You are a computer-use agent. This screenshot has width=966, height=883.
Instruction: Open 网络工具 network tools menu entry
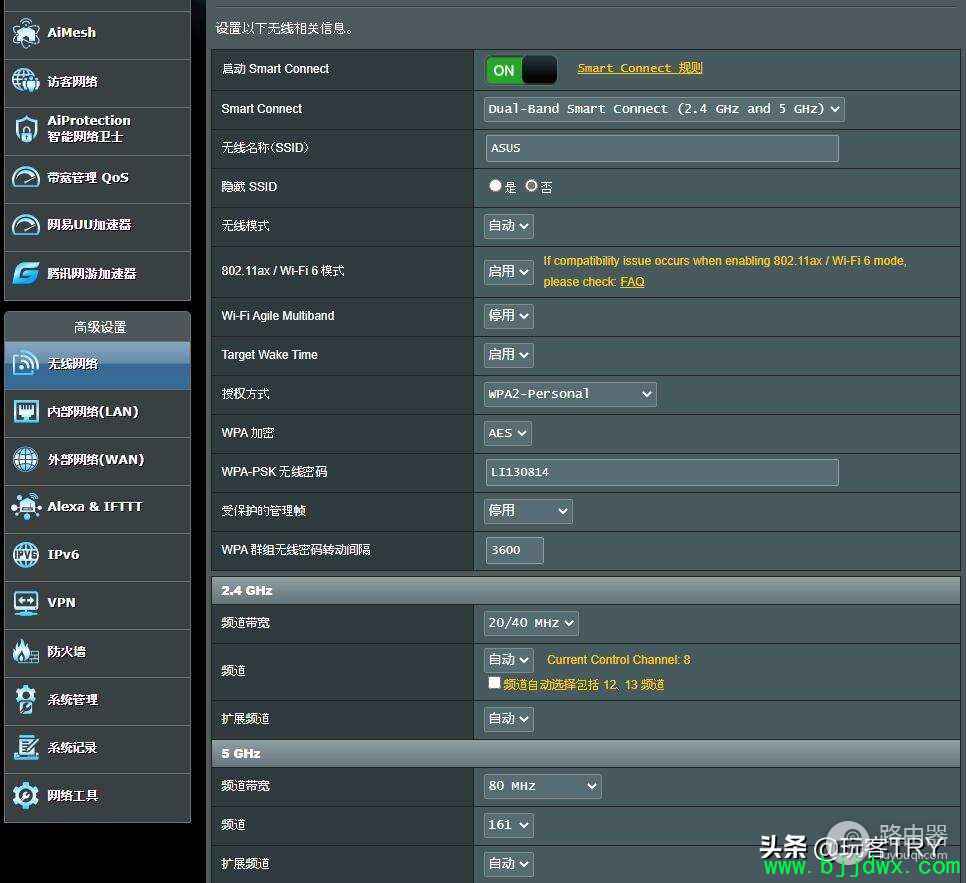pyautogui.click(x=97, y=797)
